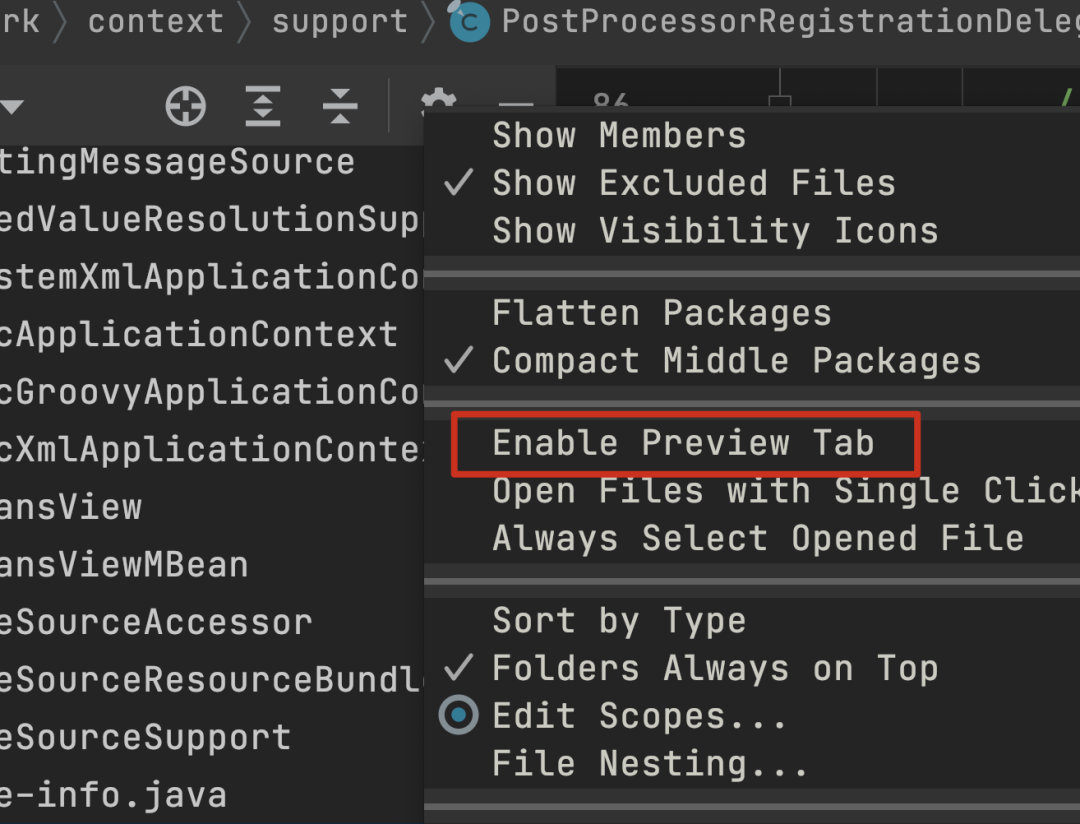Click the gear settings icon in project toolbar
This screenshot has width=1080, height=824.
tap(439, 98)
